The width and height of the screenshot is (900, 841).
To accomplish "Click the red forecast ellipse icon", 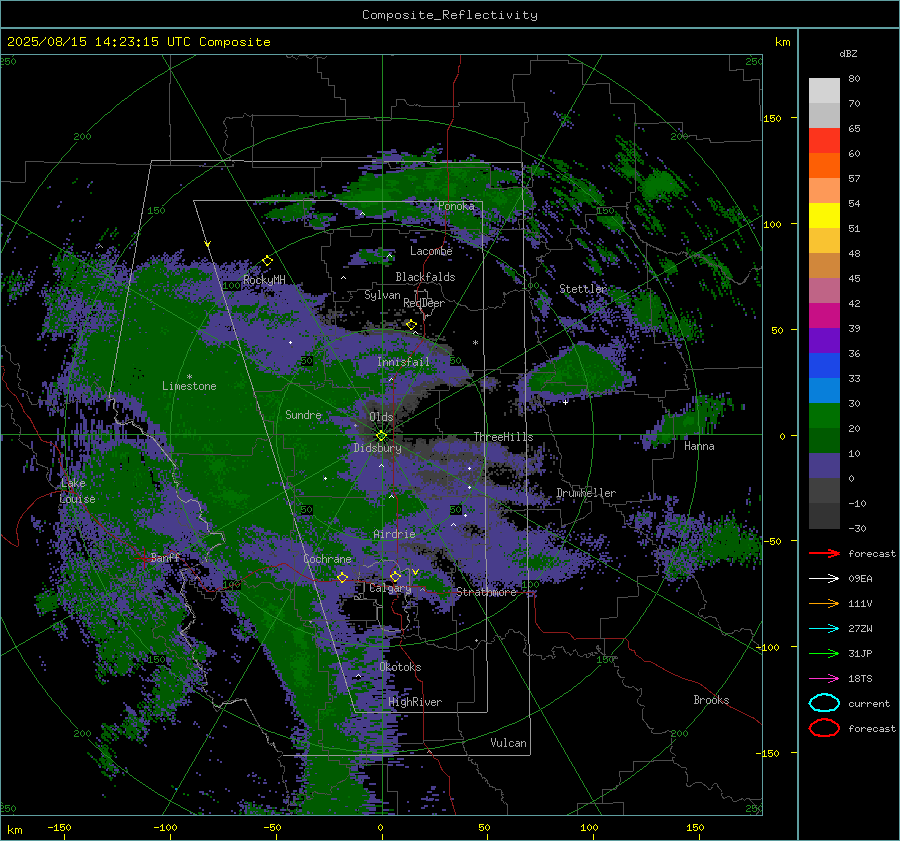I will pyautogui.click(x=824, y=728).
